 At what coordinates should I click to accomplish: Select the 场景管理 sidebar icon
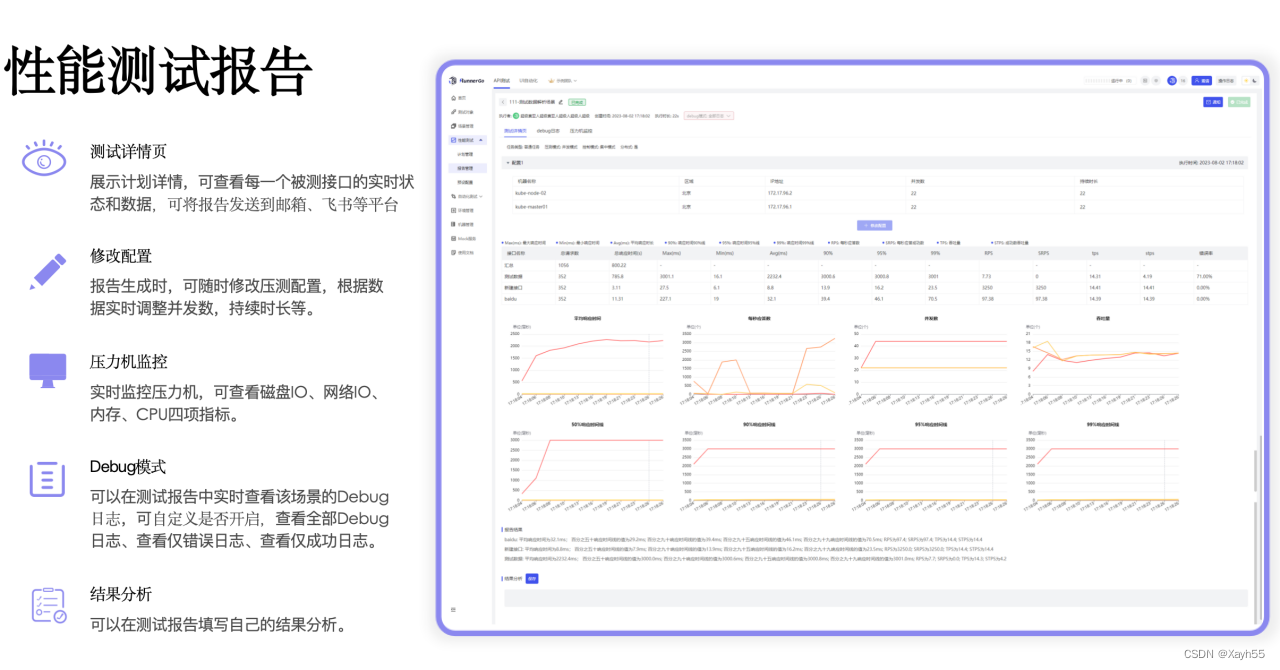click(453, 127)
